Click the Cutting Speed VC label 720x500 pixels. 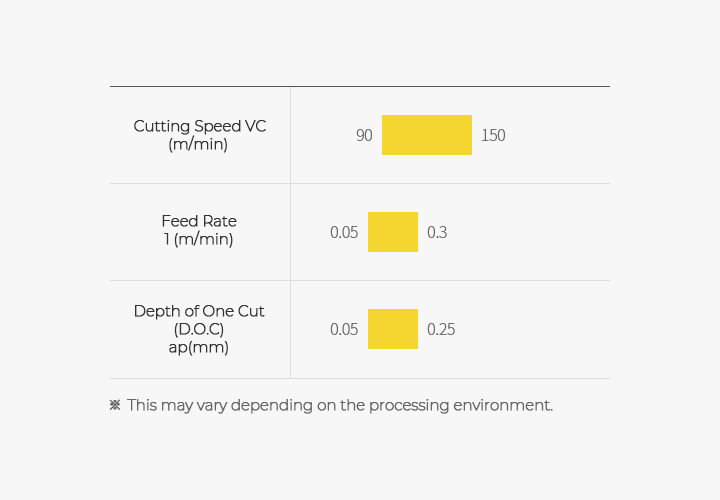(x=199, y=126)
